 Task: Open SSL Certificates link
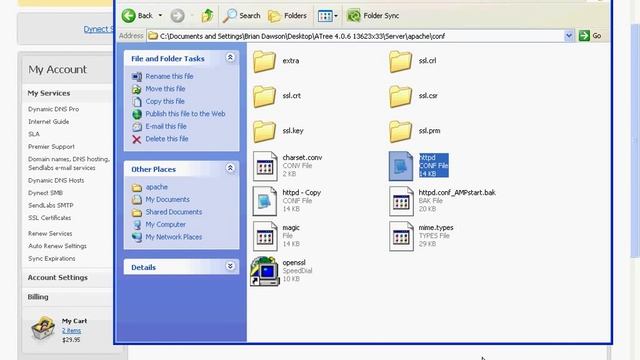pos(49,218)
